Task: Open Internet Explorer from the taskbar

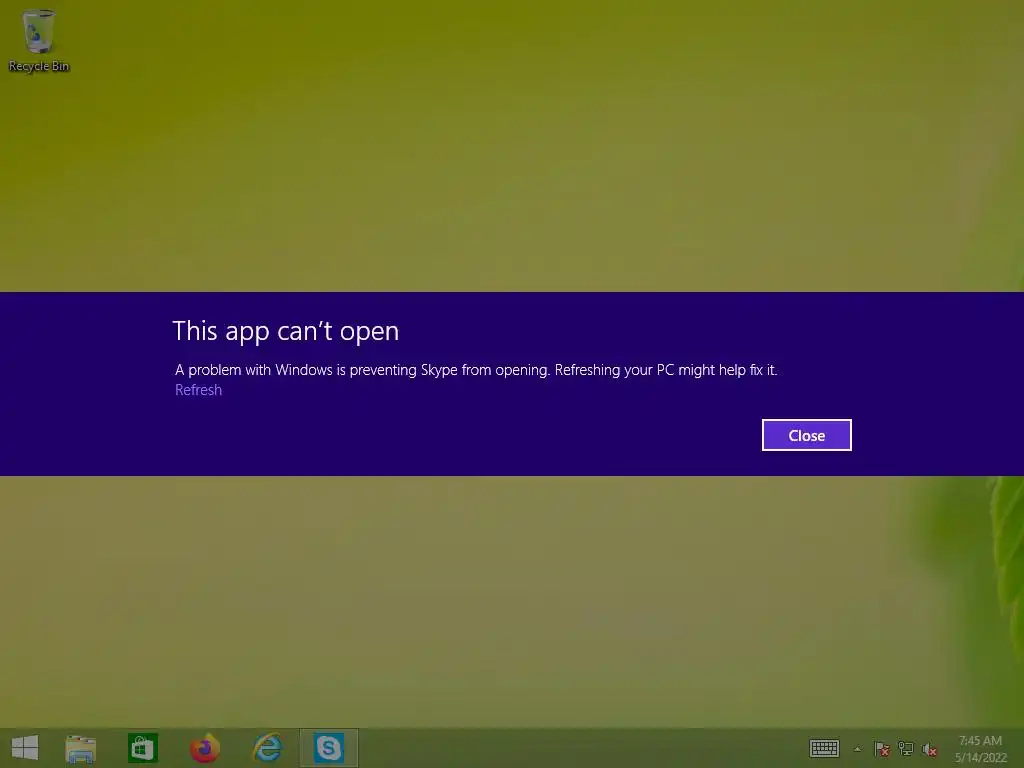Action: click(x=267, y=748)
